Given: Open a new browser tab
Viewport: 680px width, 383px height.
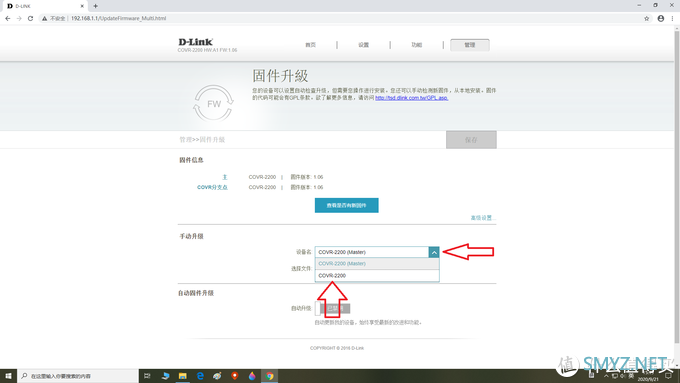Looking at the screenshot, I should [x=95, y=6].
